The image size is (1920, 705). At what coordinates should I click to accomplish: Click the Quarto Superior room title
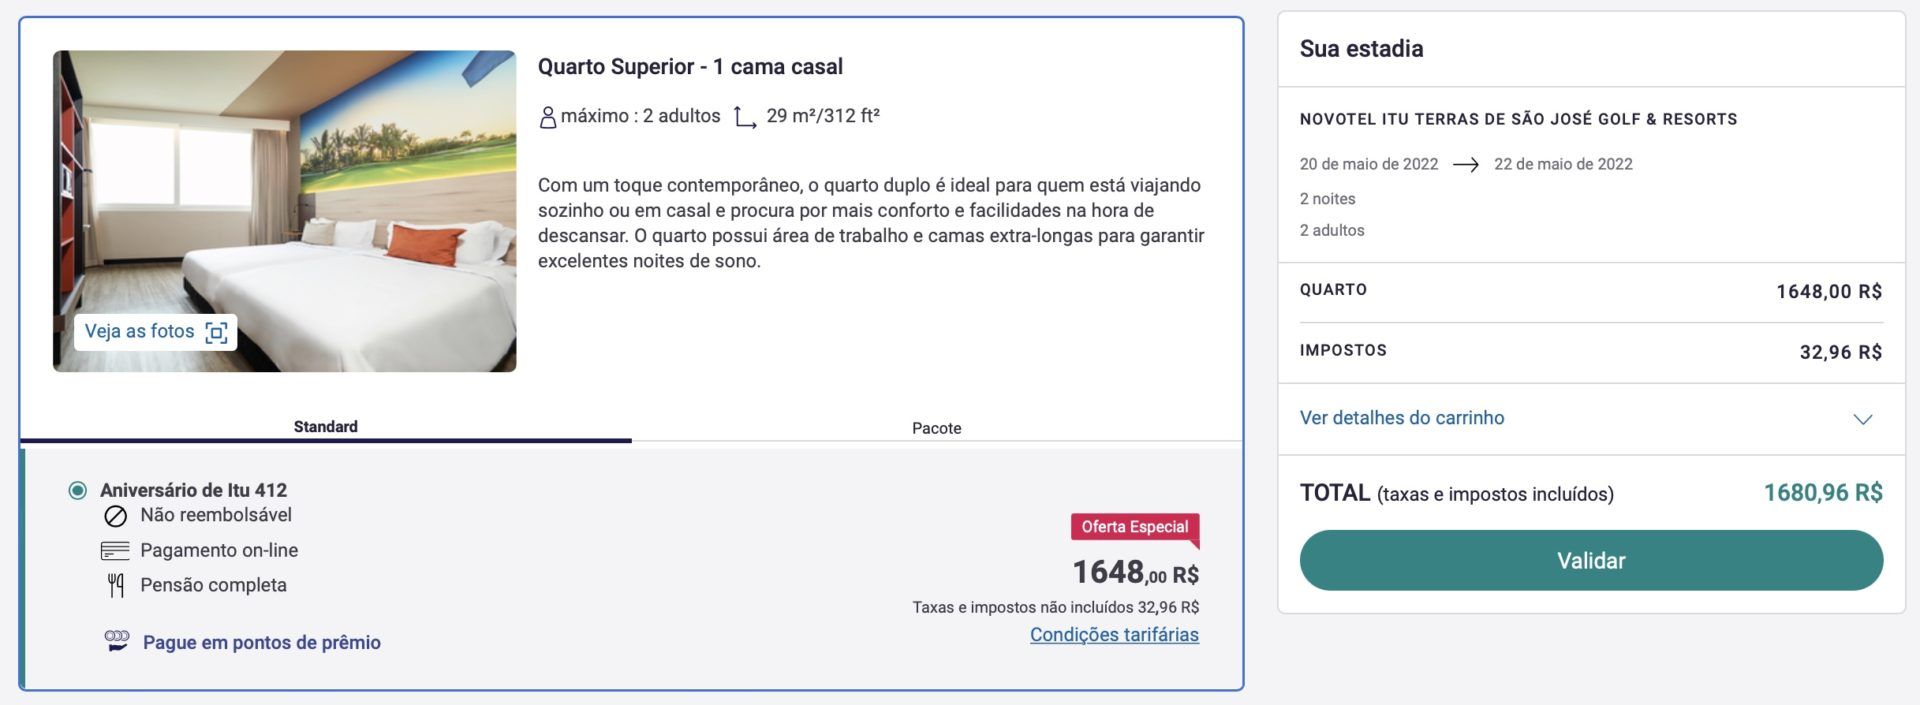pyautogui.click(x=690, y=67)
